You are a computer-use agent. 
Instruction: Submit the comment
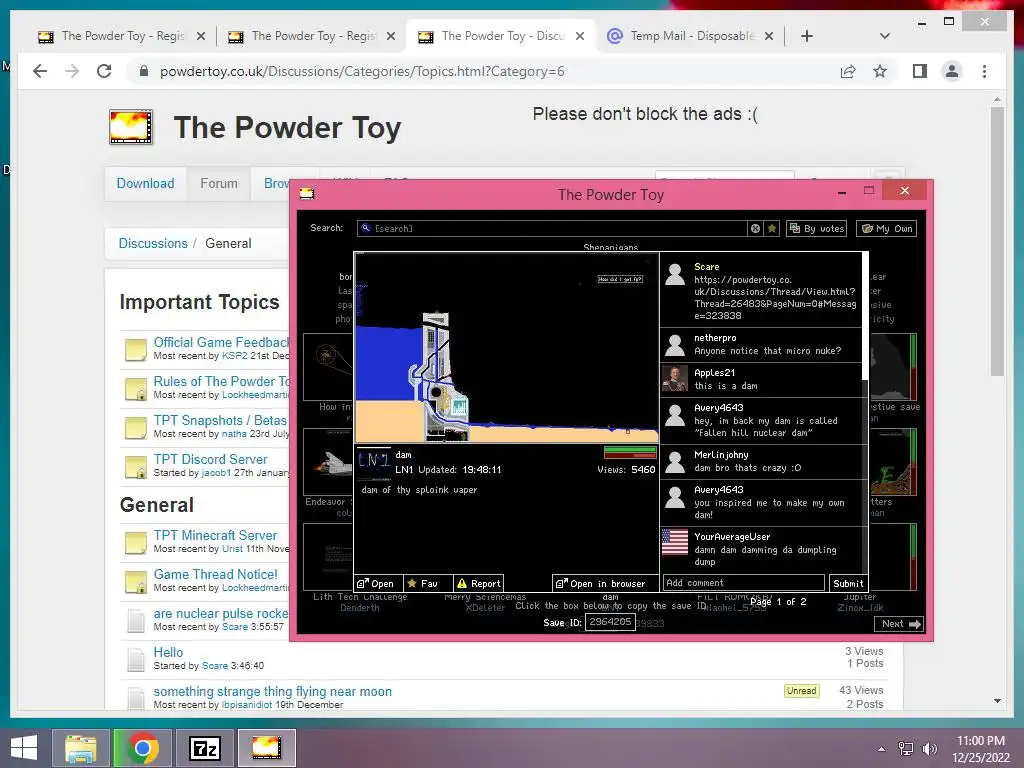tap(848, 583)
